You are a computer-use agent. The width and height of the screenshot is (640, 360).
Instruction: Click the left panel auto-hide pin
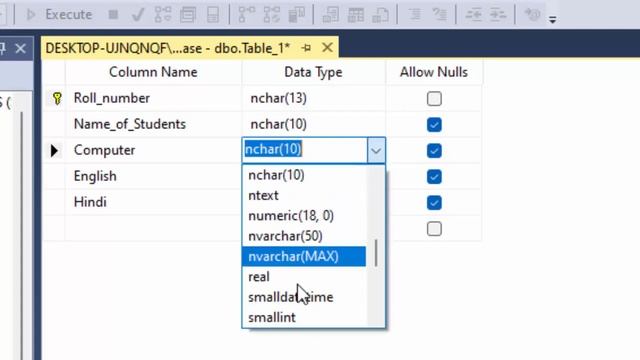tap(2, 49)
